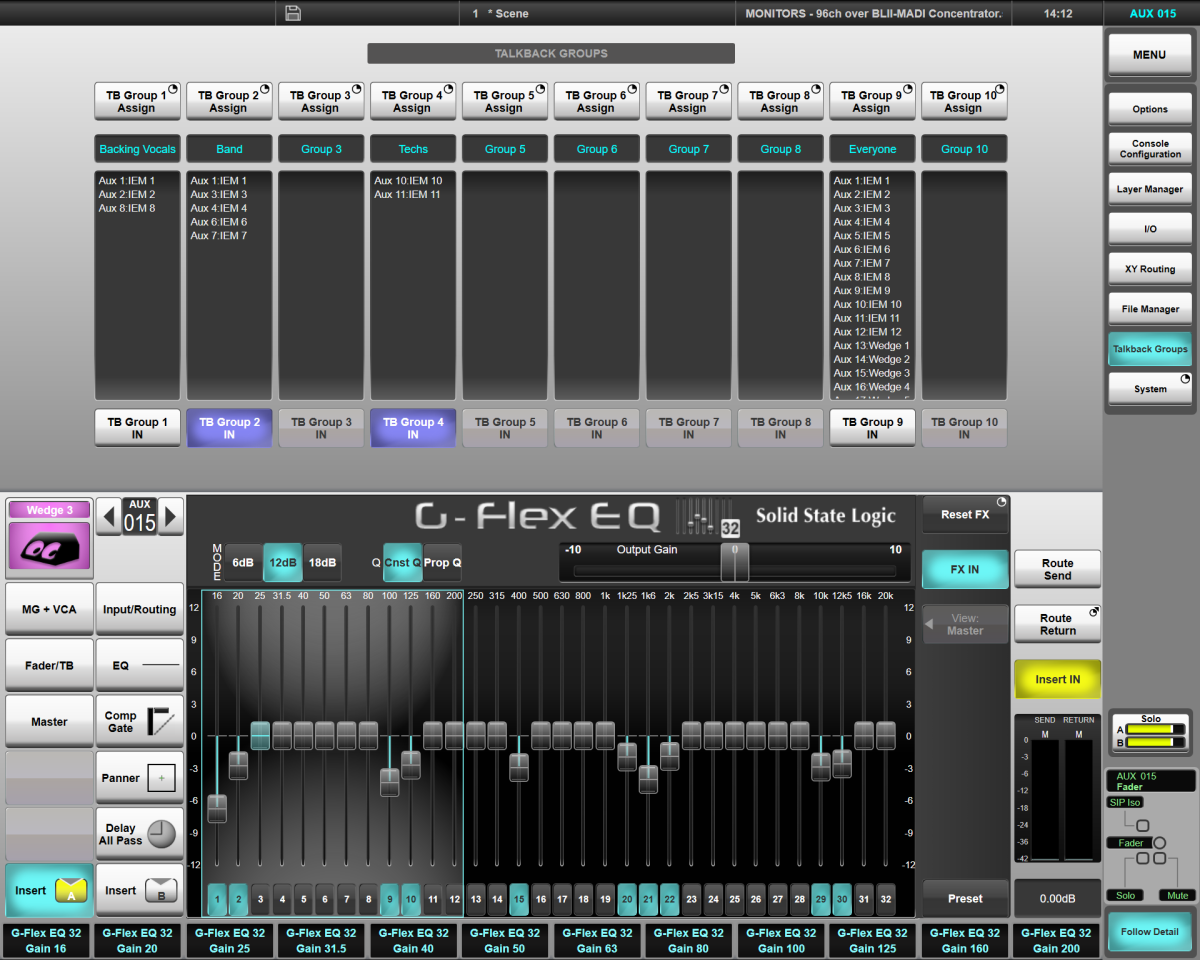
Task: Click the Backing Vocals group name field
Action: coord(137,149)
